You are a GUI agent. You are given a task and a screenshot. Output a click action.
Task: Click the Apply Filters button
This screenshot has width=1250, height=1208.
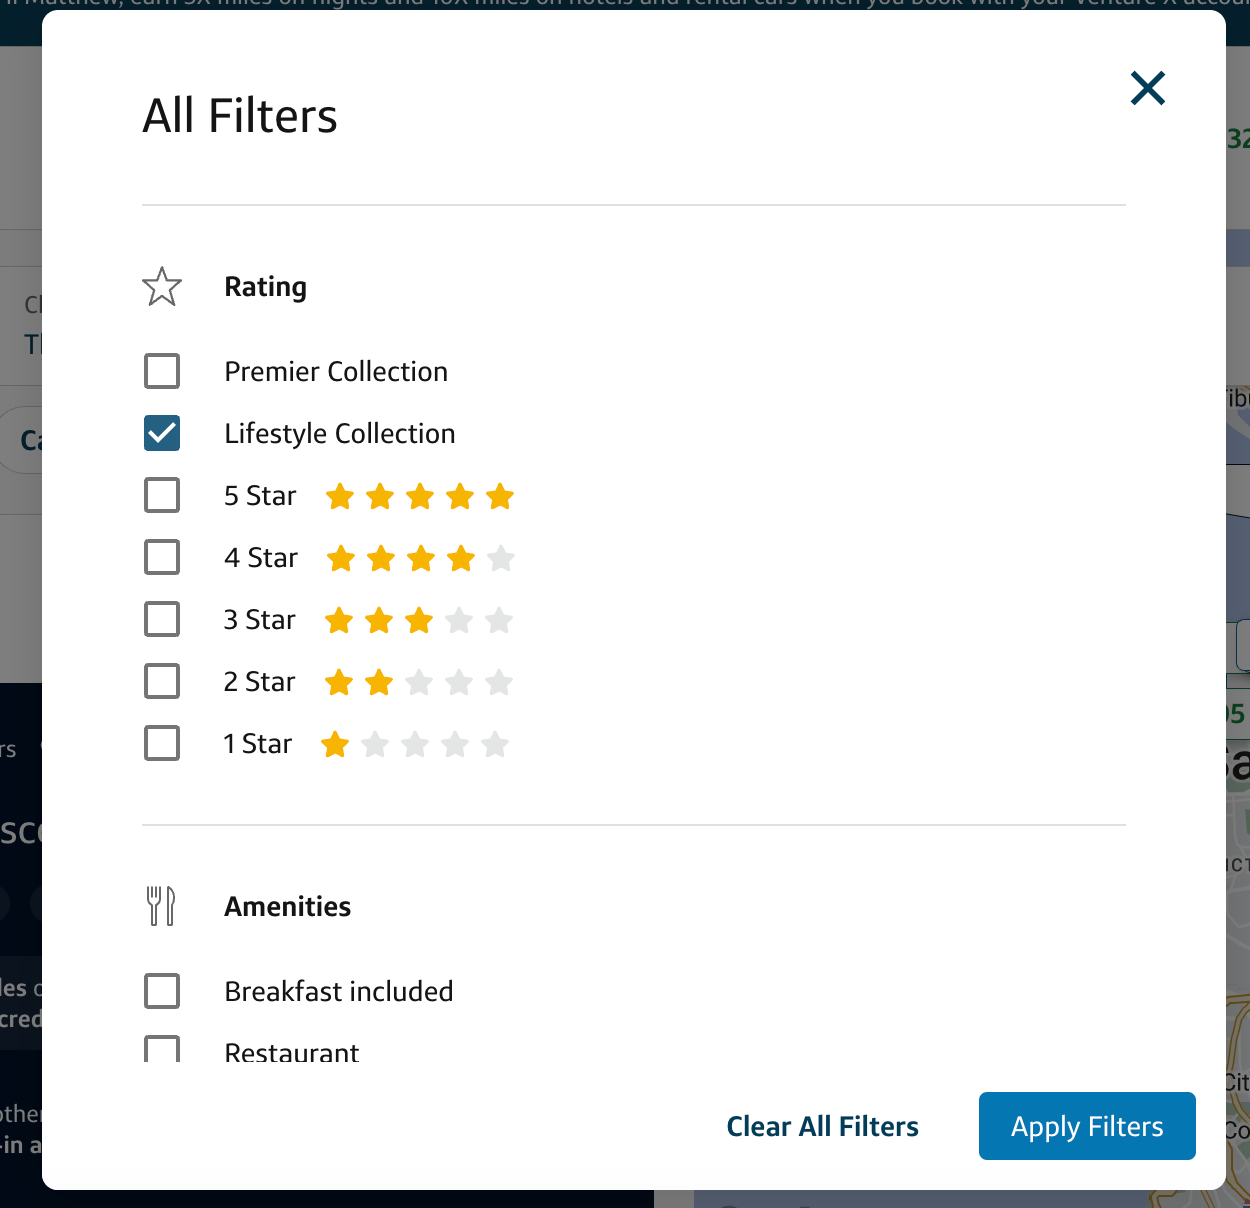click(1087, 1126)
